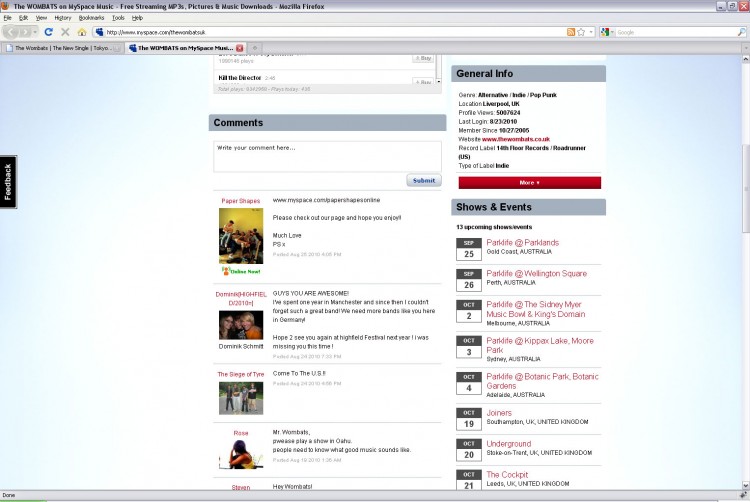This screenshot has height=502, width=750.
Task: Click the RSS feed icon in address bar
Action: pos(571,32)
